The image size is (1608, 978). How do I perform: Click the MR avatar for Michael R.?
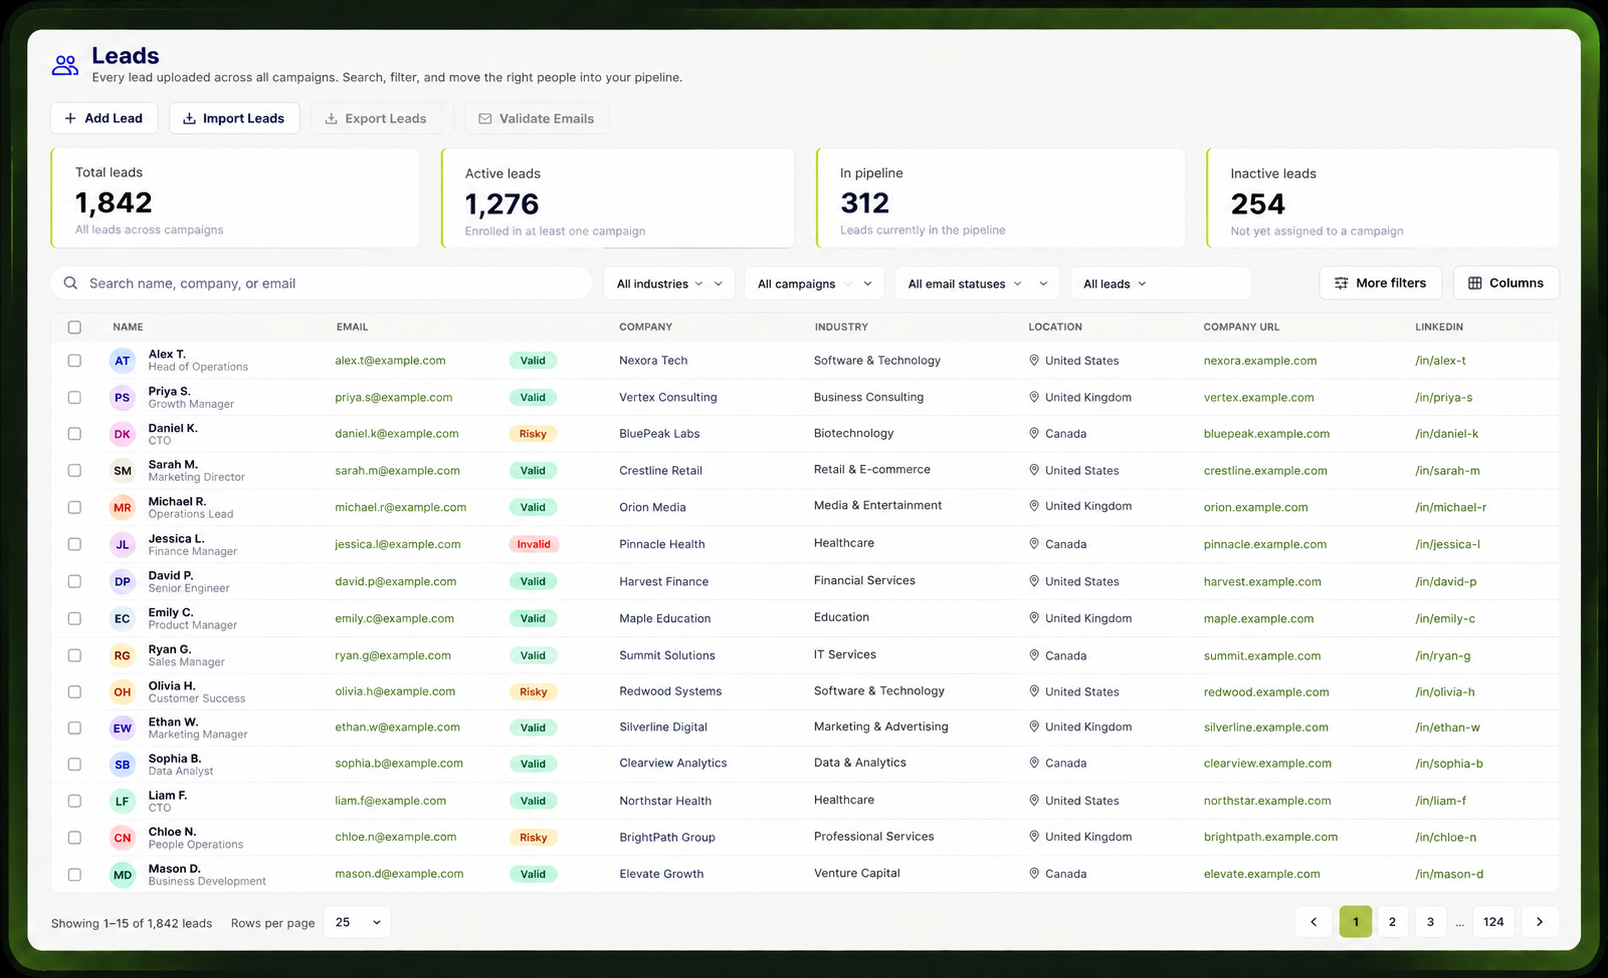[122, 508]
